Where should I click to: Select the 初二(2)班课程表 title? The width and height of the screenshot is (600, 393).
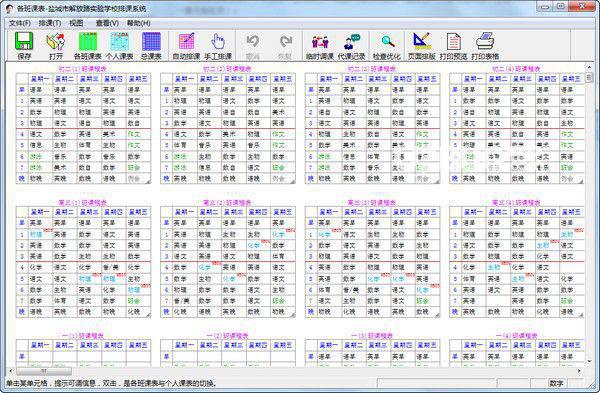click(227, 69)
